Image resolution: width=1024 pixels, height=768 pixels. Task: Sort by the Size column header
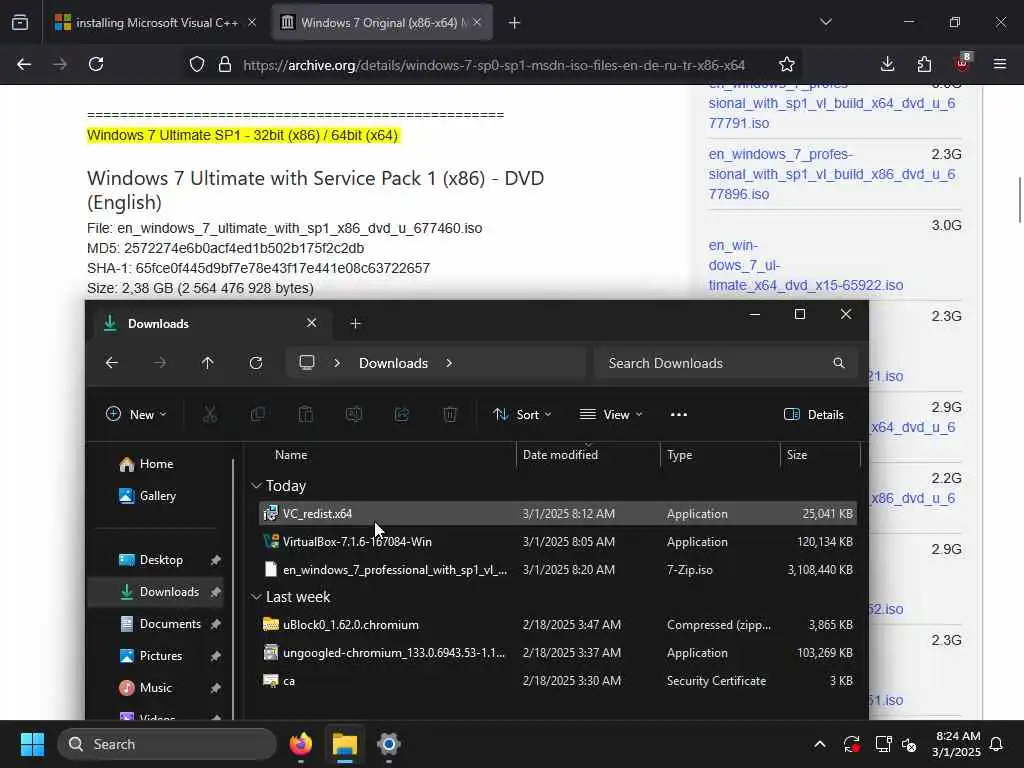pyautogui.click(x=820, y=455)
